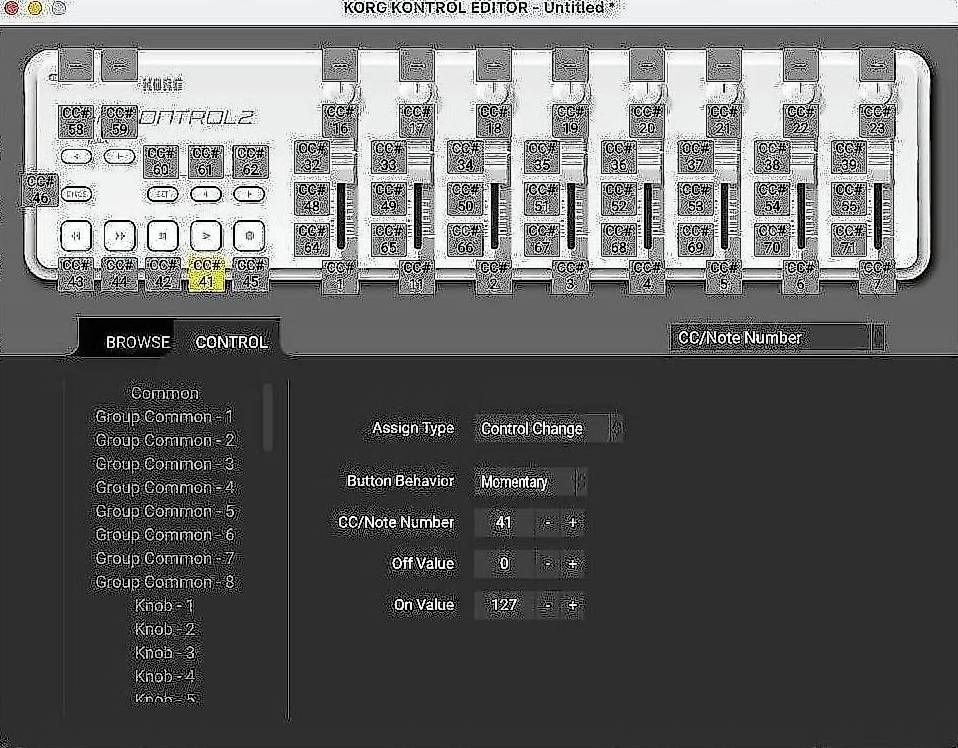Open the CC/Note Number display dropdown
This screenshot has width=958, height=748.
tap(777, 337)
